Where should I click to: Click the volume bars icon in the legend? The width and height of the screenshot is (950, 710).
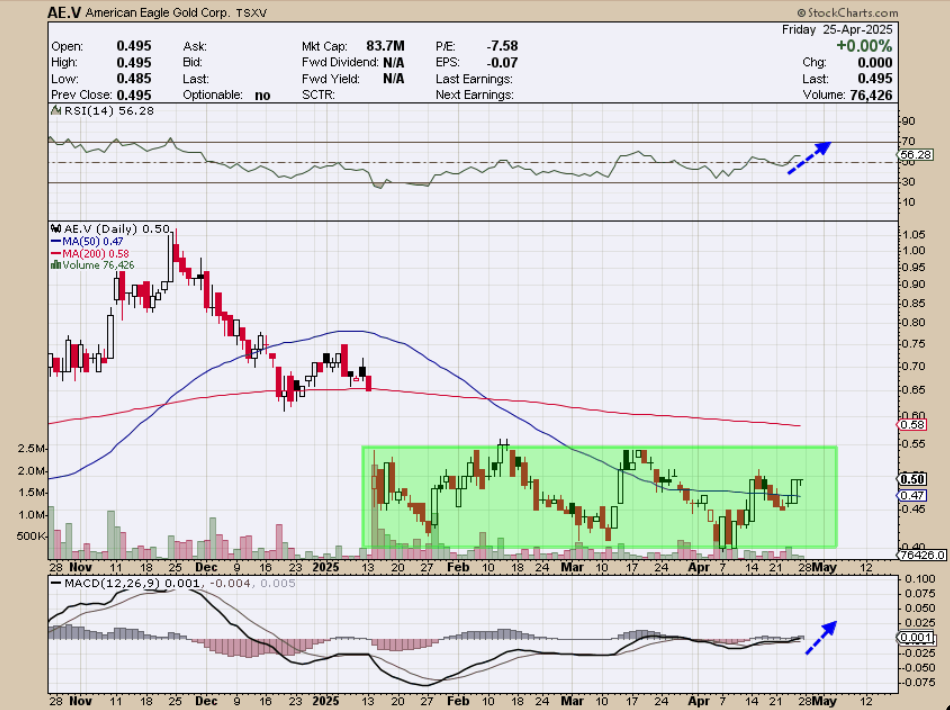(56, 265)
